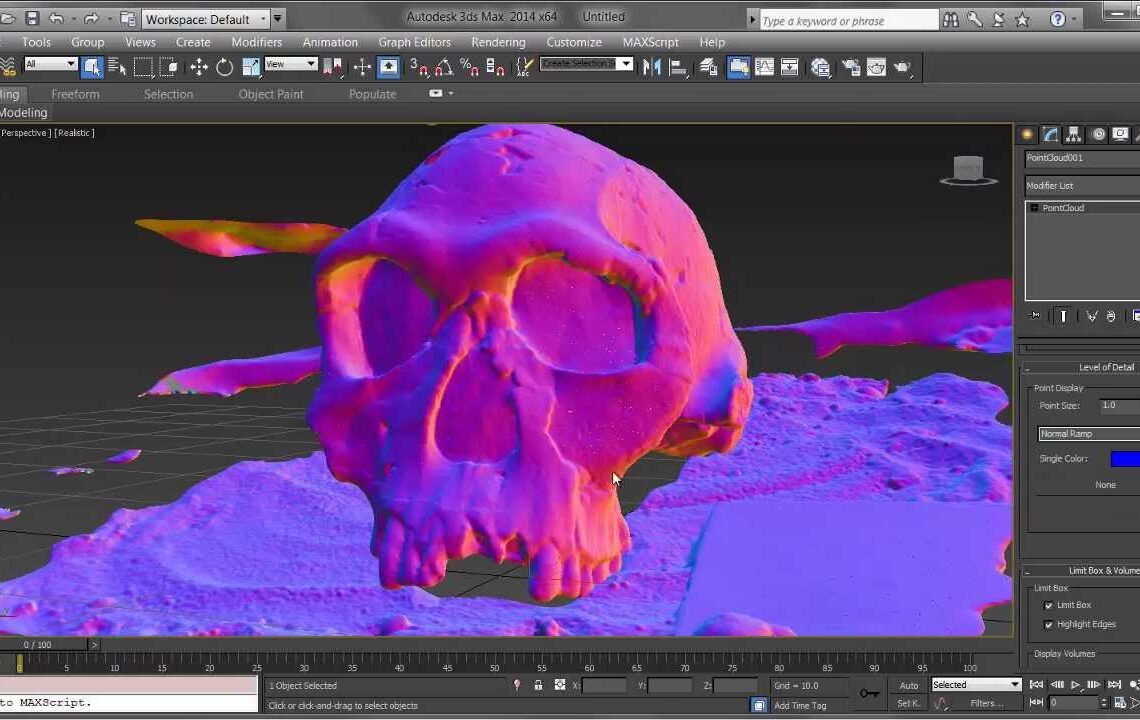Viewport: 1140px width, 720px height.
Task: Click the Set Key button
Action: [x=907, y=704]
